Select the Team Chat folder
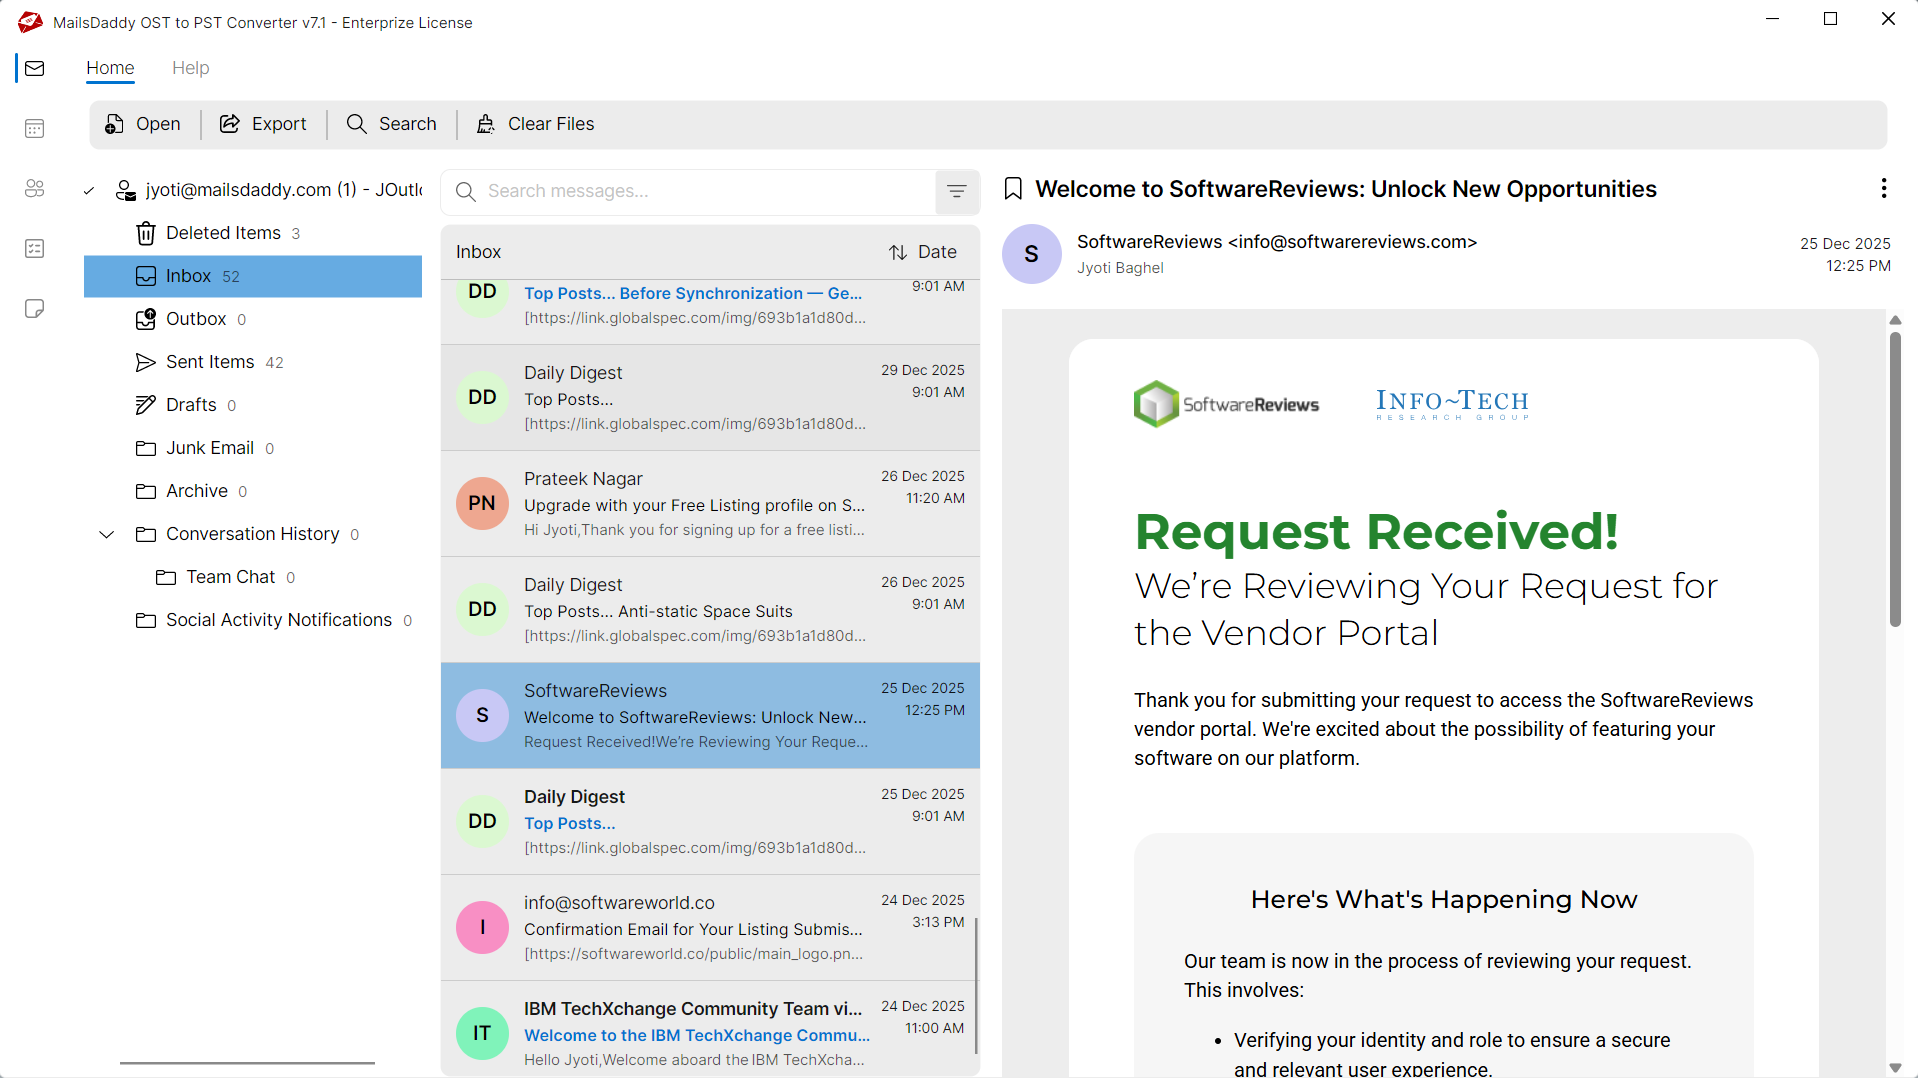The height and width of the screenshot is (1078, 1918). click(x=253, y=577)
